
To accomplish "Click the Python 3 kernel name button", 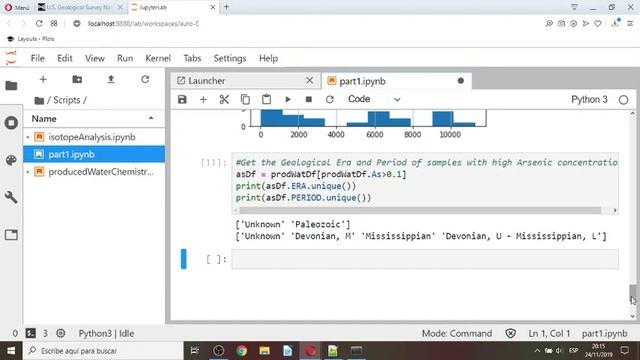I will [x=589, y=100].
